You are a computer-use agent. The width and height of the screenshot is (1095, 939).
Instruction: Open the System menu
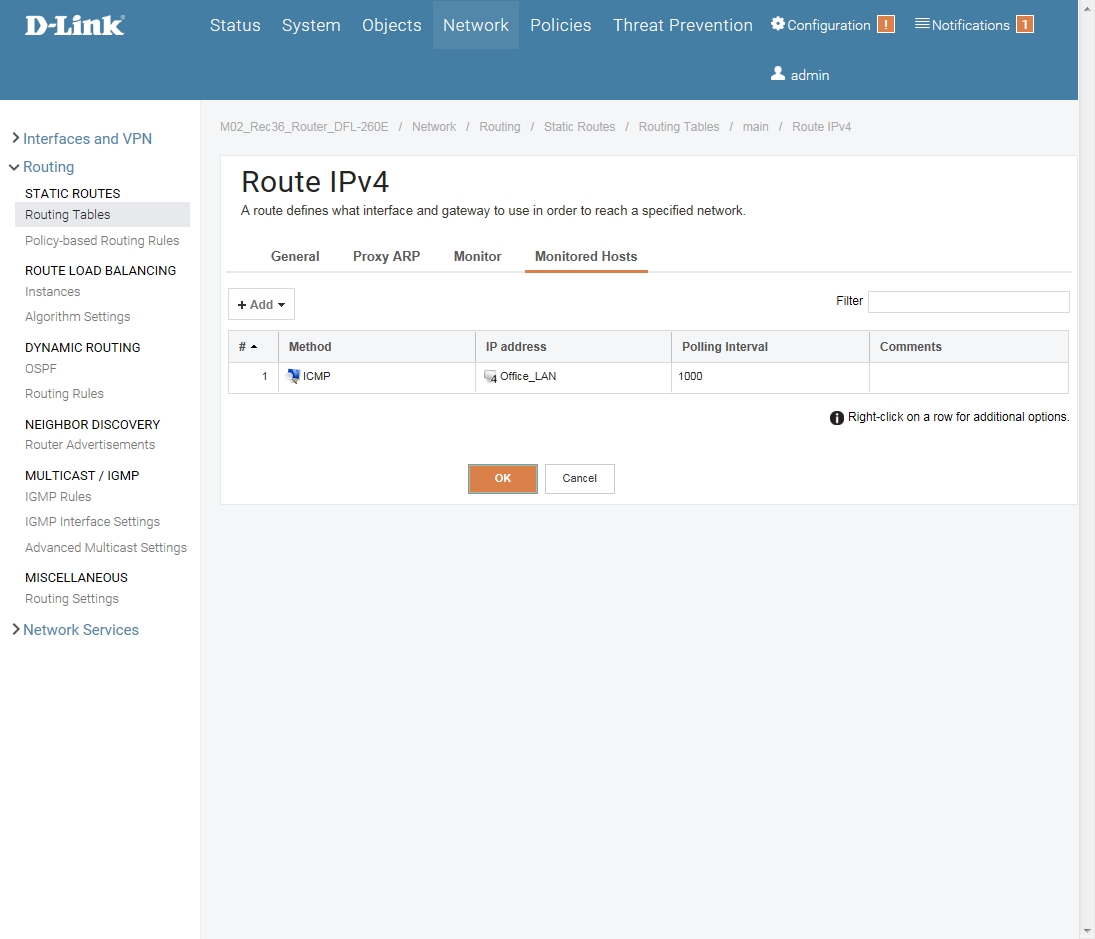pyautogui.click(x=311, y=25)
